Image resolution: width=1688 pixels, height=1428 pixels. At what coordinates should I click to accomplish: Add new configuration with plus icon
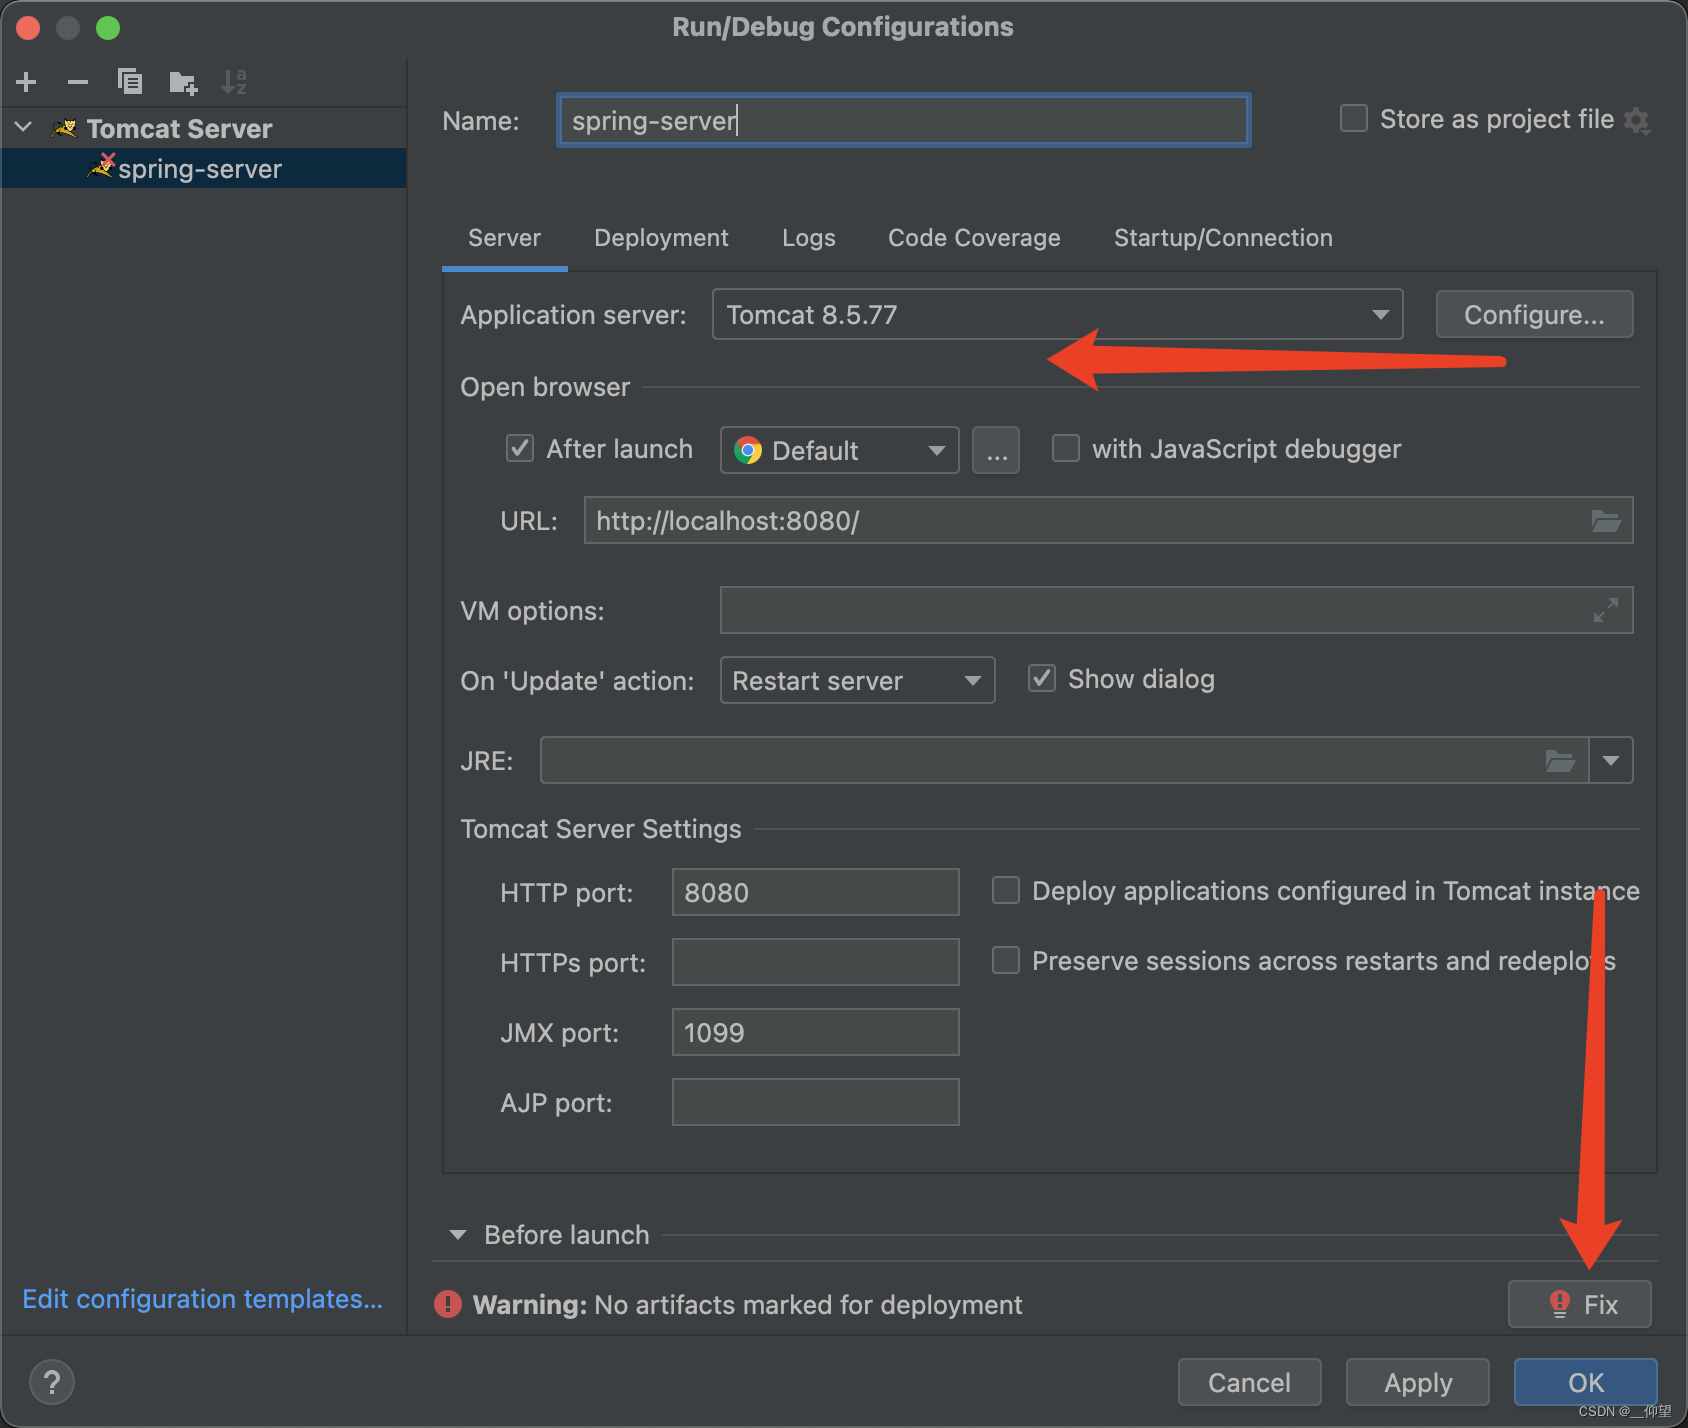27,82
